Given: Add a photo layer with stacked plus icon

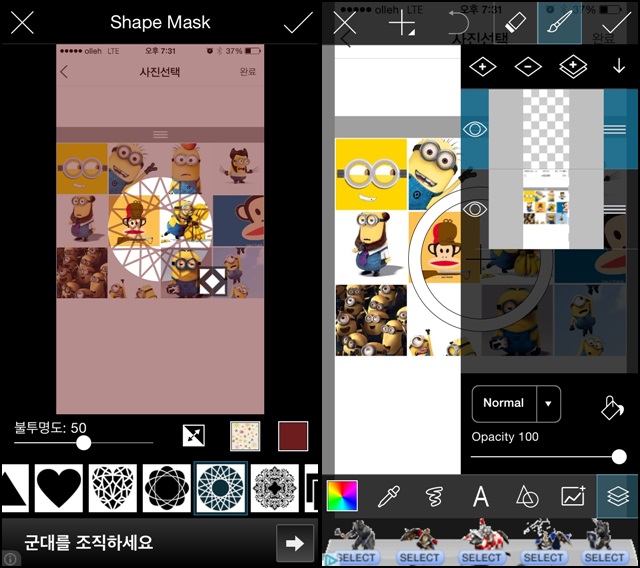Looking at the screenshot, I should tap(573, 66).
